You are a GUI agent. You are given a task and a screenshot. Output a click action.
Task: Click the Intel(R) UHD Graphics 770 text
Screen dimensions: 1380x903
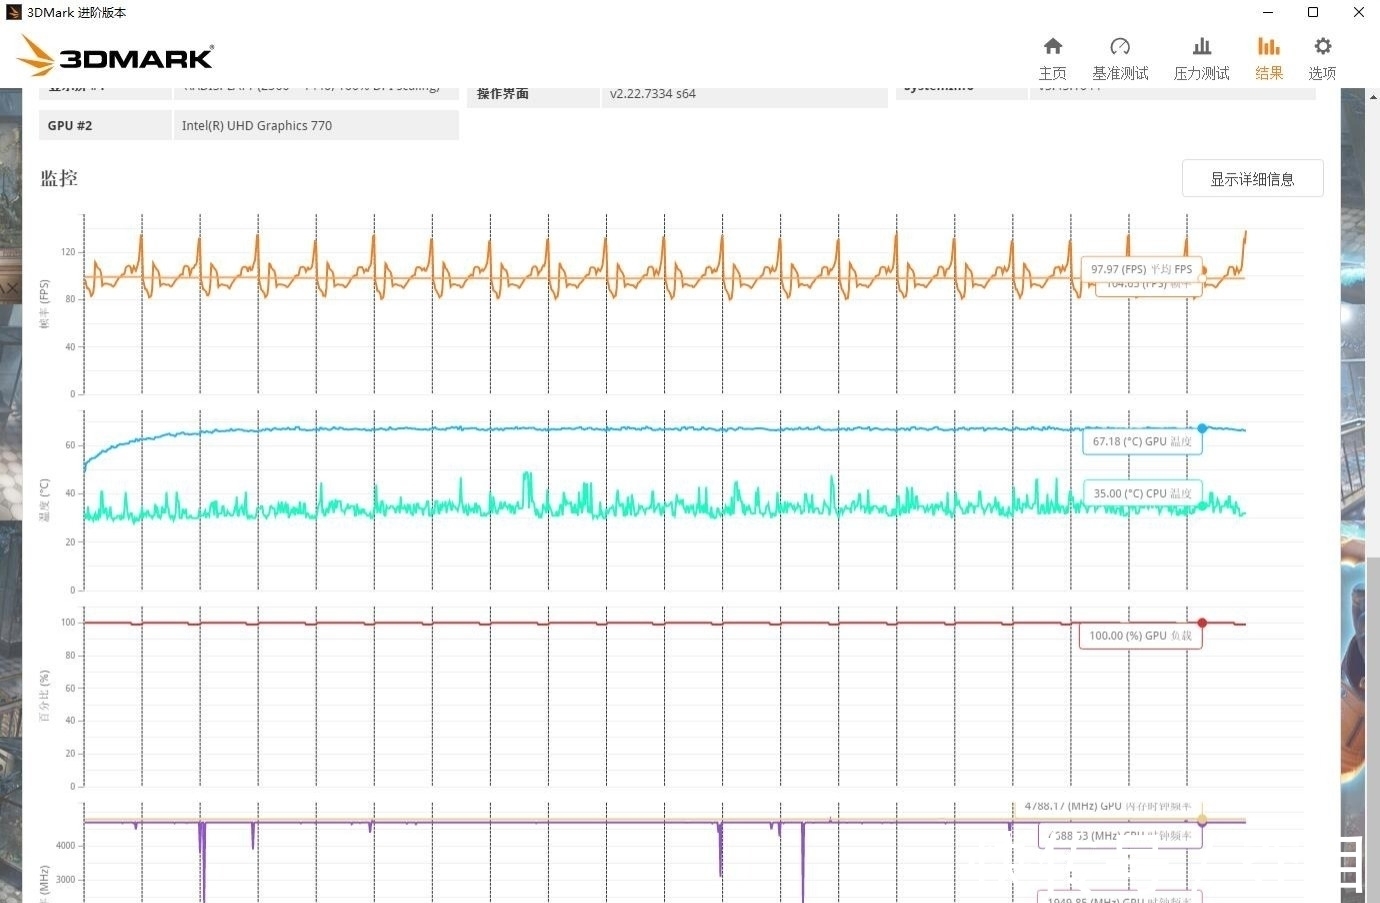pos(257,125)
